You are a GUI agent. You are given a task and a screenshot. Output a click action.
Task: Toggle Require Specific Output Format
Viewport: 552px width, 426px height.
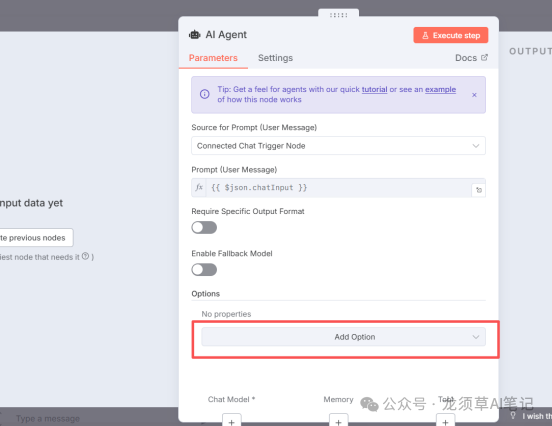click(204, 227)
